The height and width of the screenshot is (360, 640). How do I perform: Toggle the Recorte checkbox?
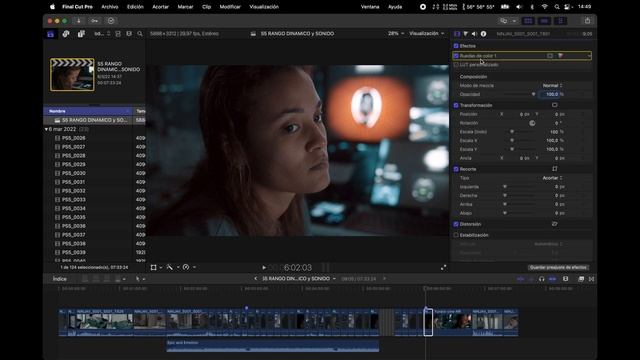click(456, 169)
